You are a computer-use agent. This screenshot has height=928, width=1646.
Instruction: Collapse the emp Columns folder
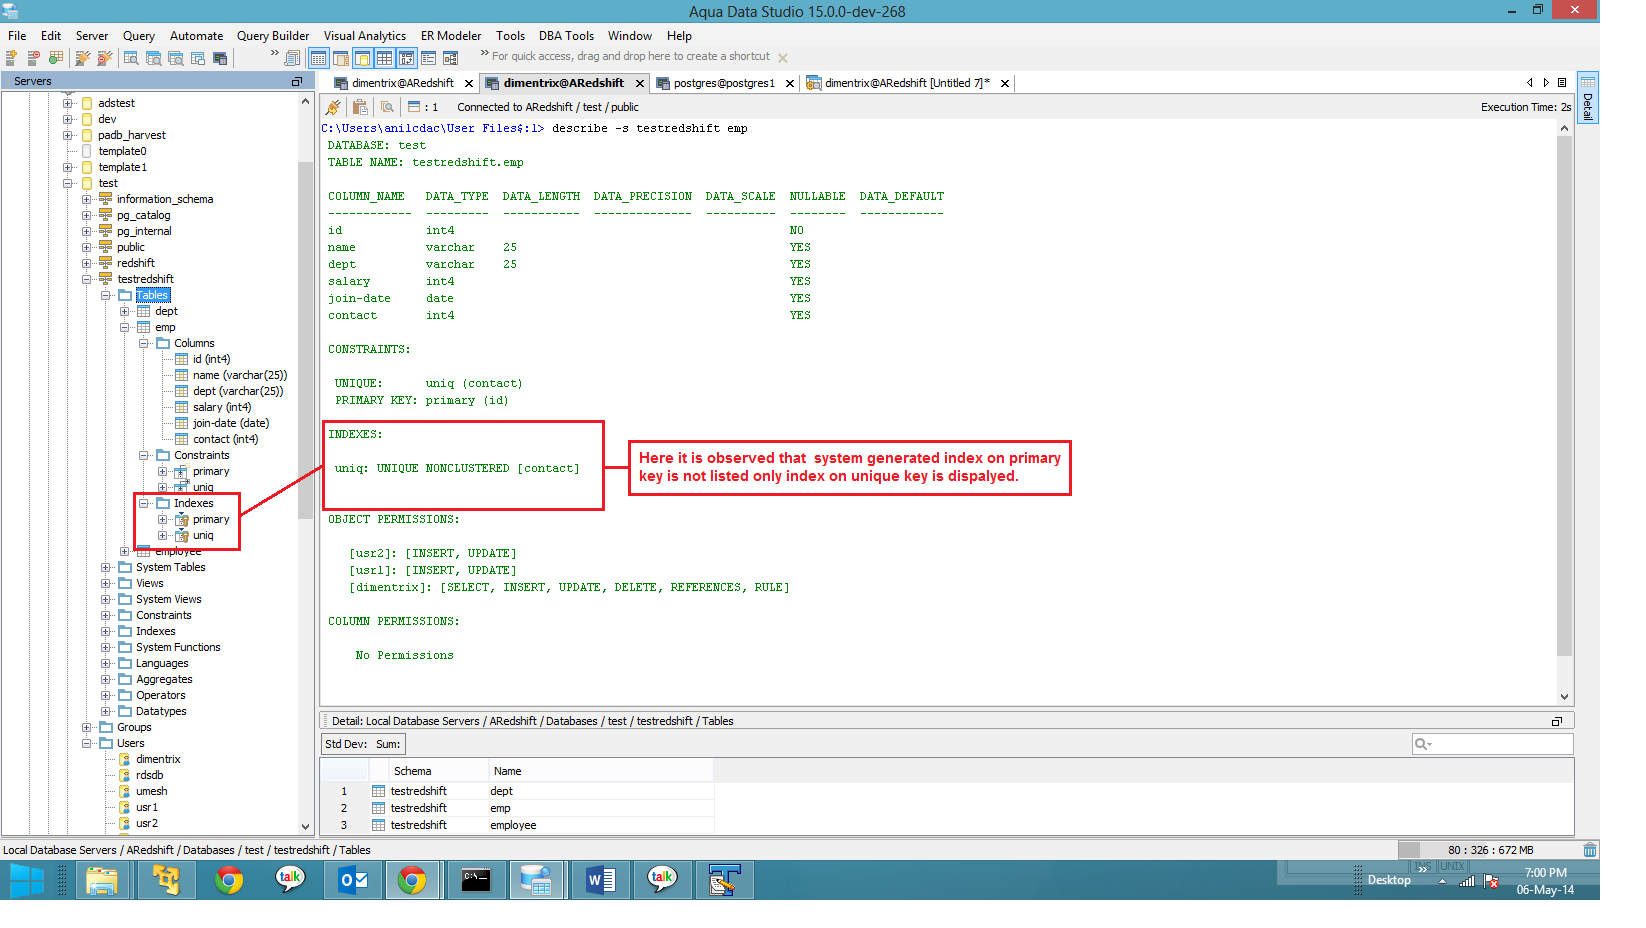144,343
